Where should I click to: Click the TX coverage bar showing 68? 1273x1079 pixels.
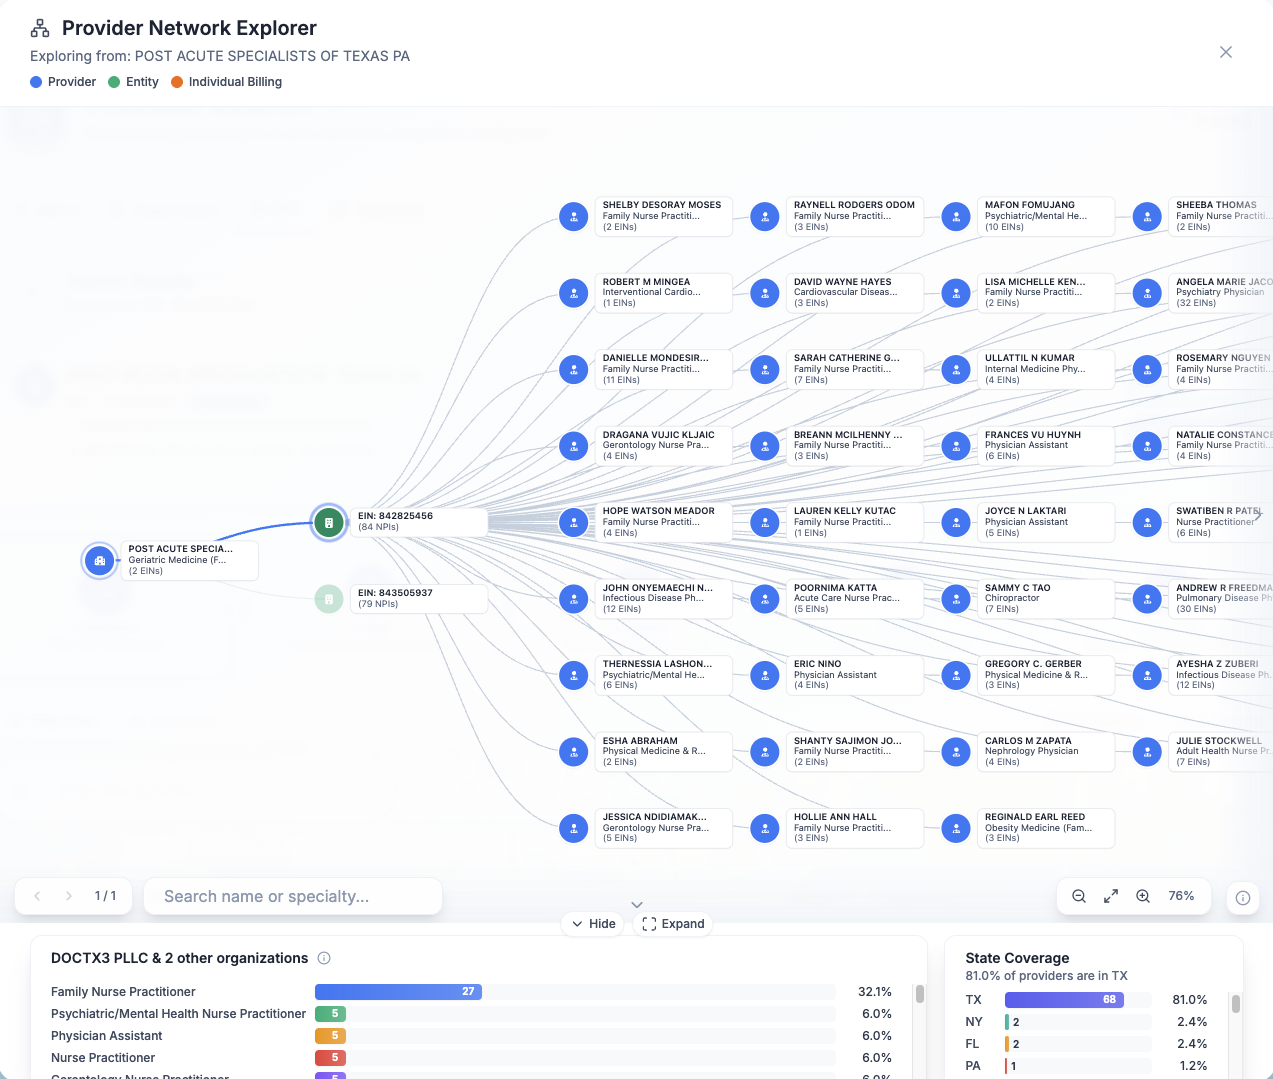[x=1064, y=1000]
